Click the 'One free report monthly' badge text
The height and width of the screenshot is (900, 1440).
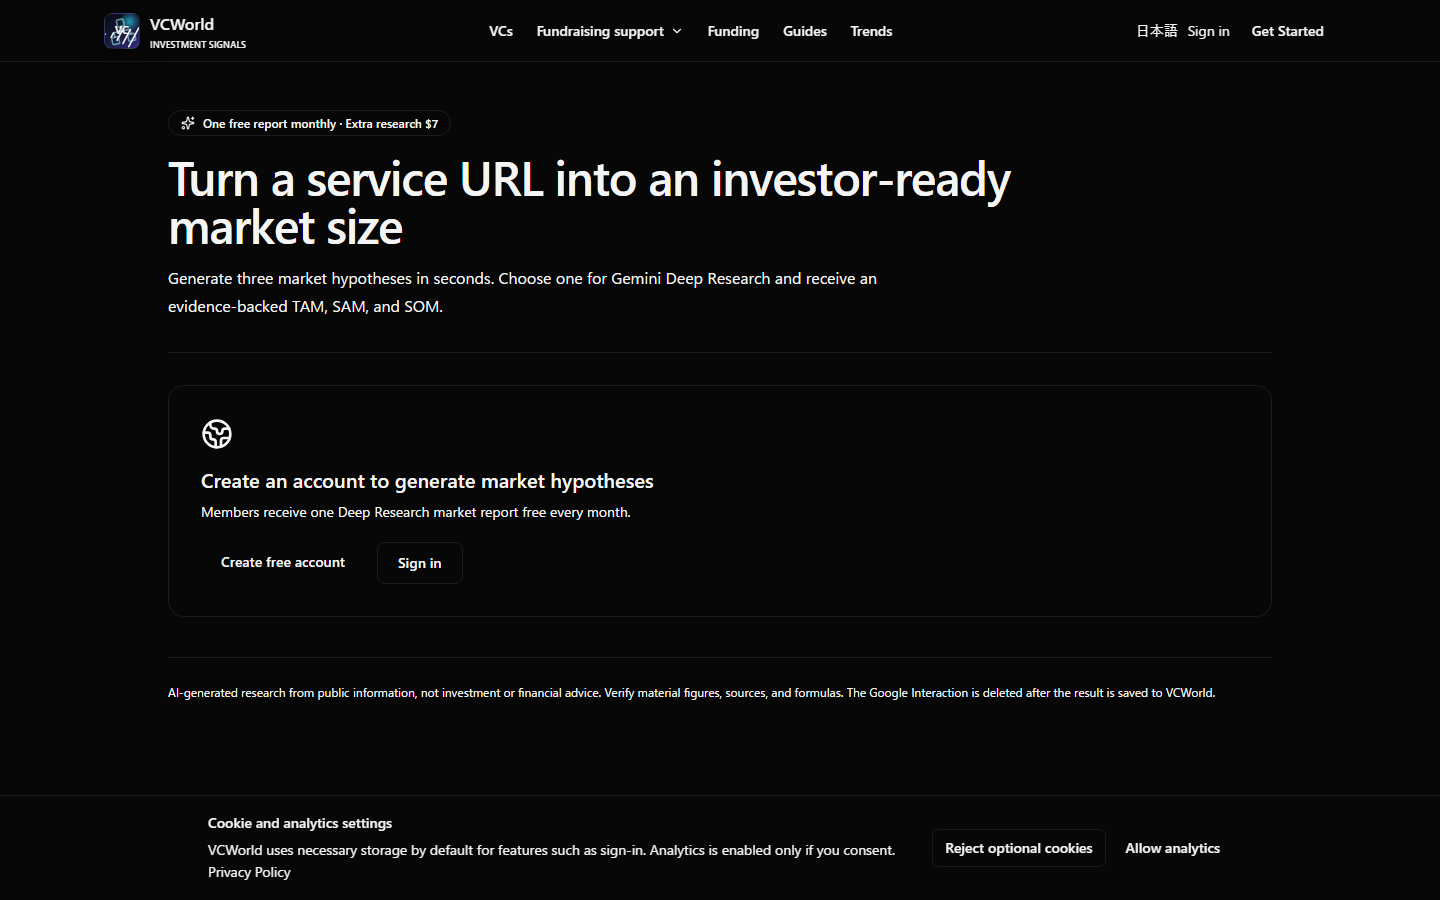click(320, 124)
